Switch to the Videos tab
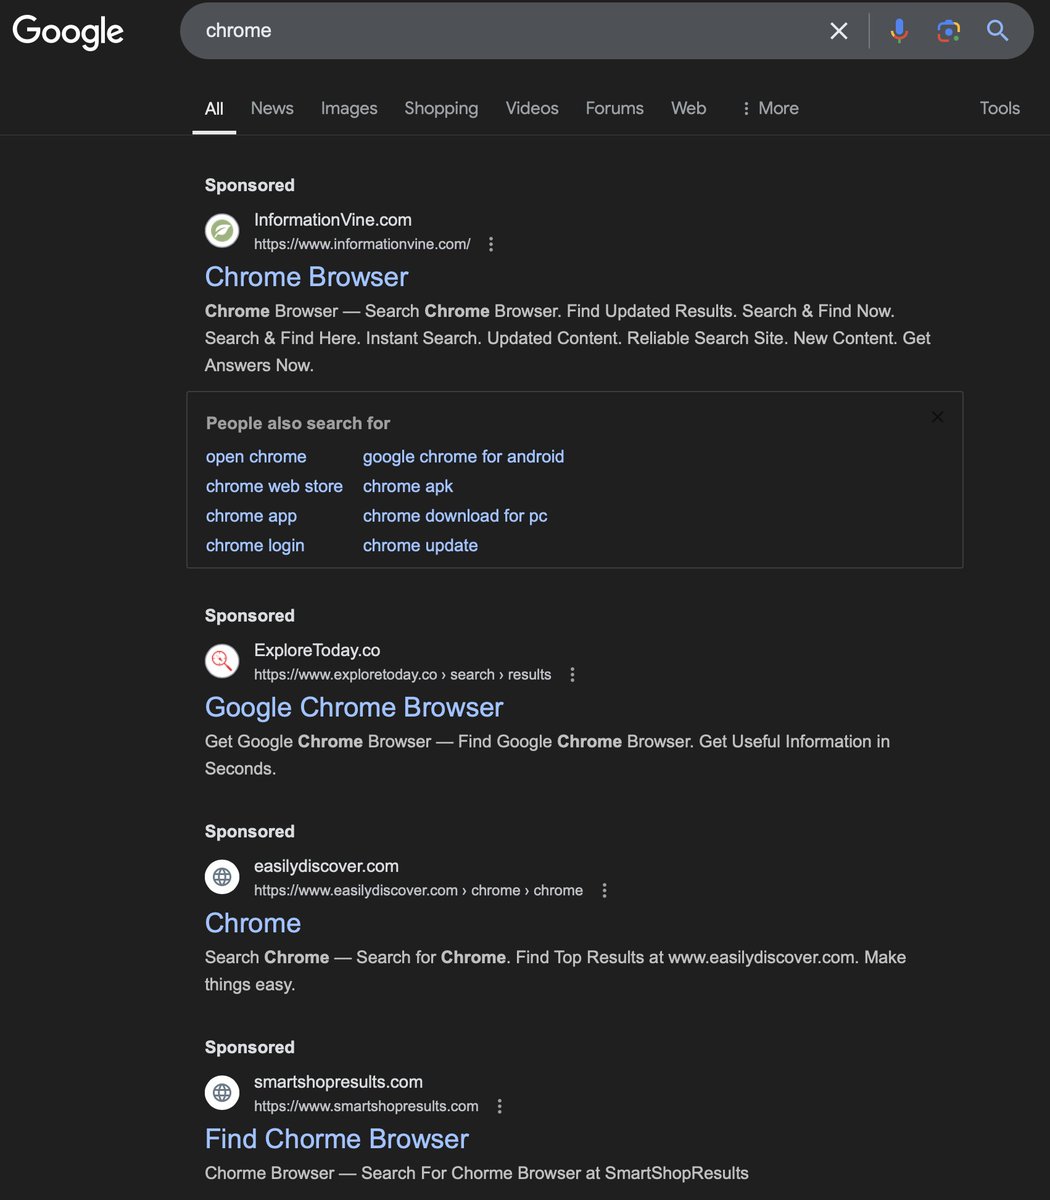Screen dimensions: 1050x1200 point(532,108)
